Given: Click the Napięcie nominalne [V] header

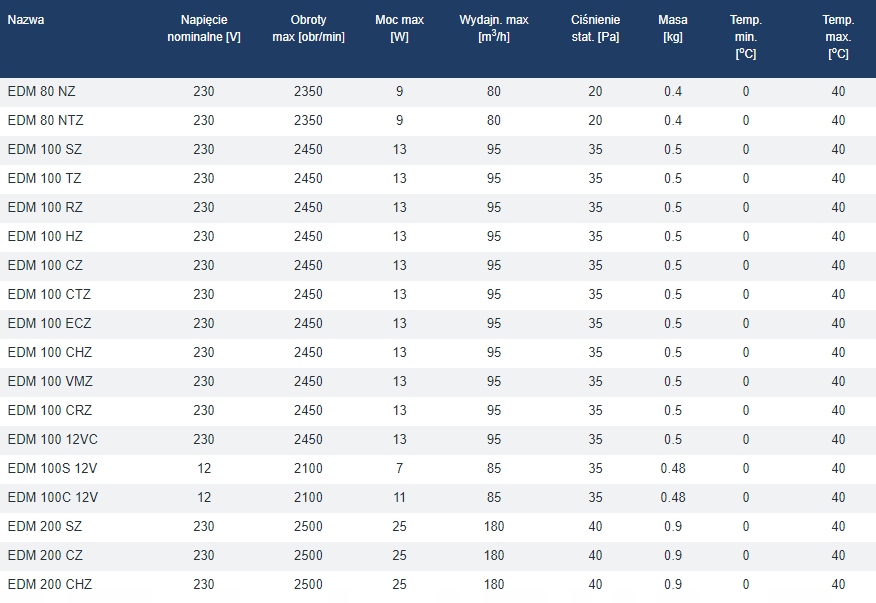Looking at the screenshot, I should pos(204,29).
